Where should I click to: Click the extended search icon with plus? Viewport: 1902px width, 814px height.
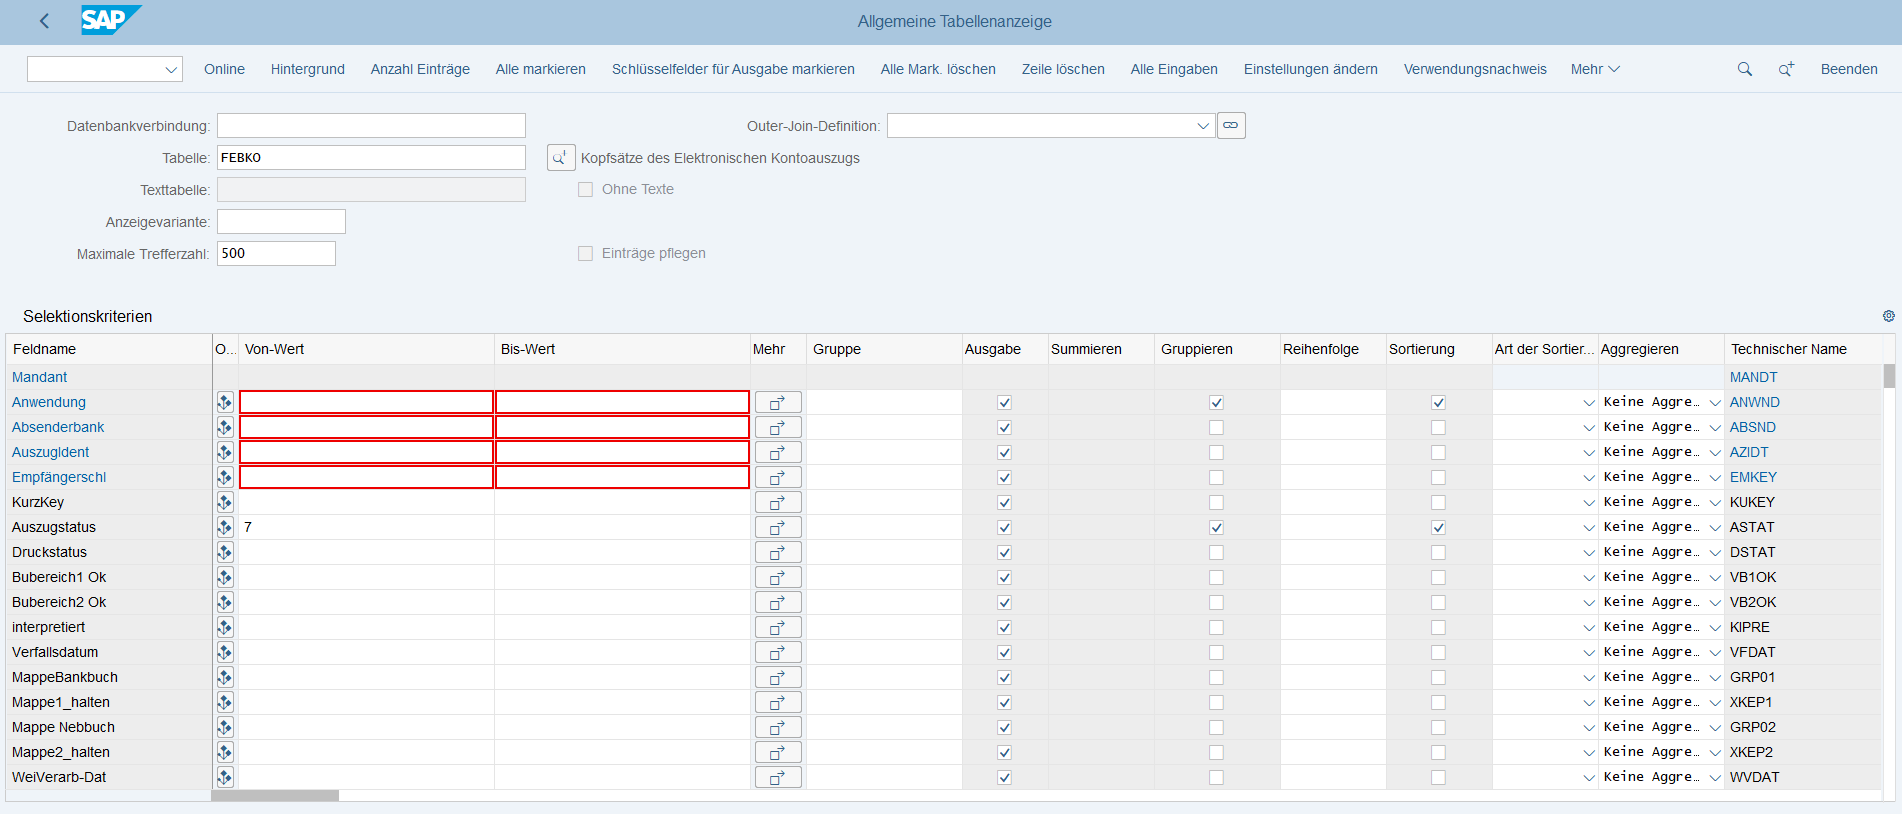[1785, 69]
